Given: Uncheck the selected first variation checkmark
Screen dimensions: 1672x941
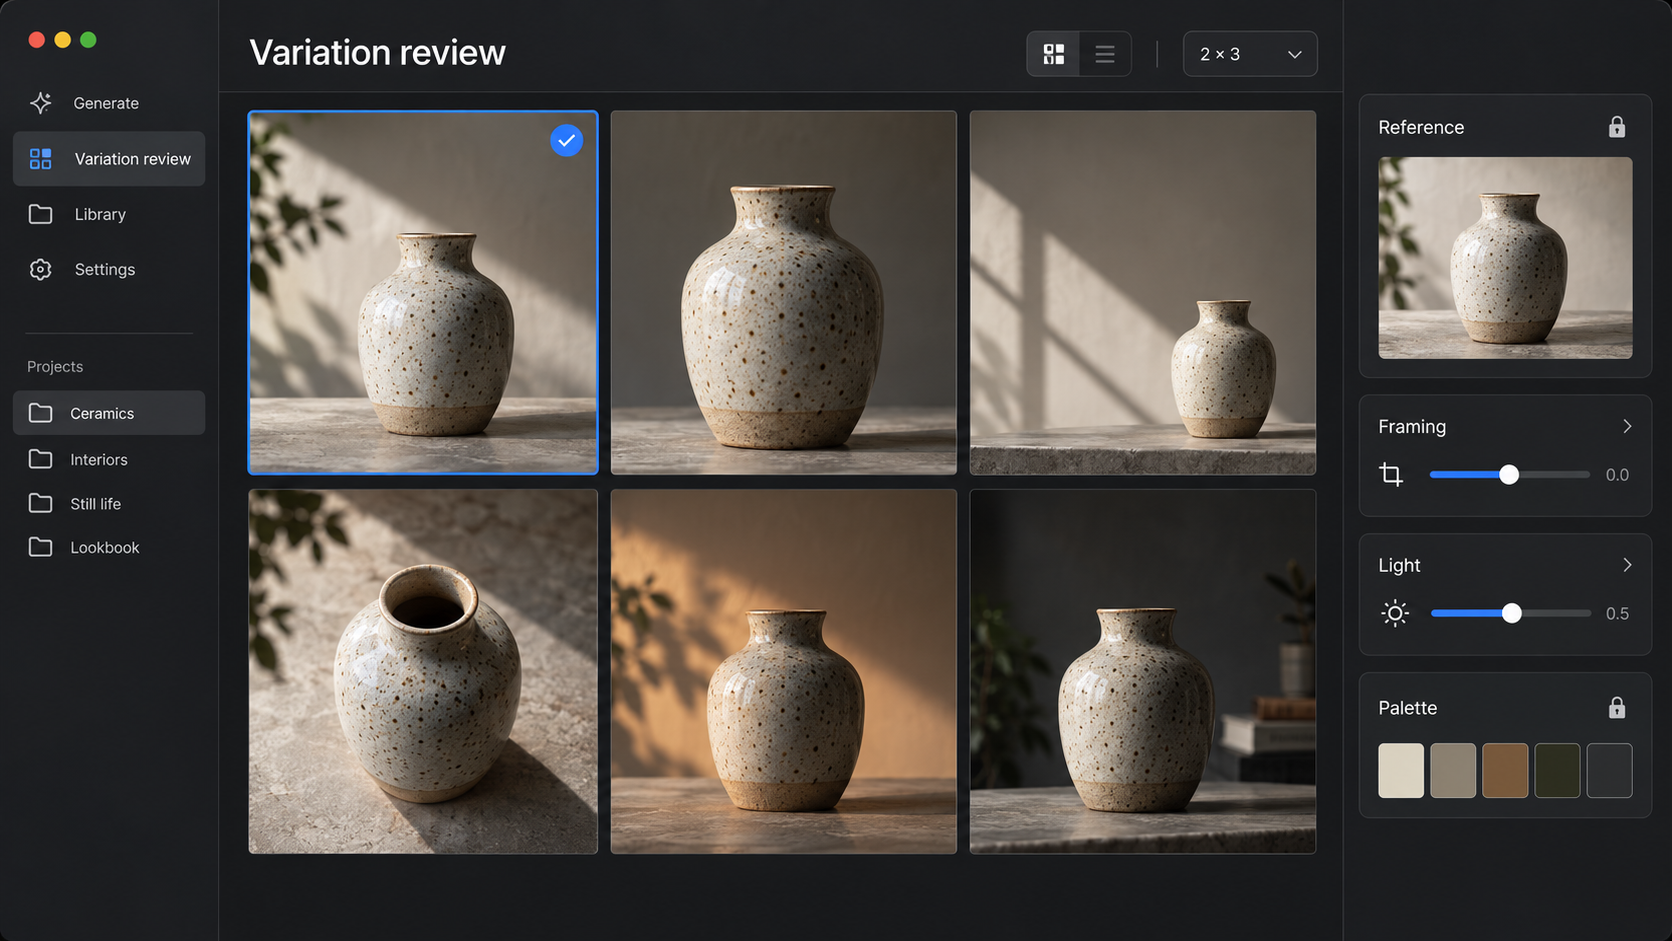Looking at the screenshot, I should click(x=567, y=141).
